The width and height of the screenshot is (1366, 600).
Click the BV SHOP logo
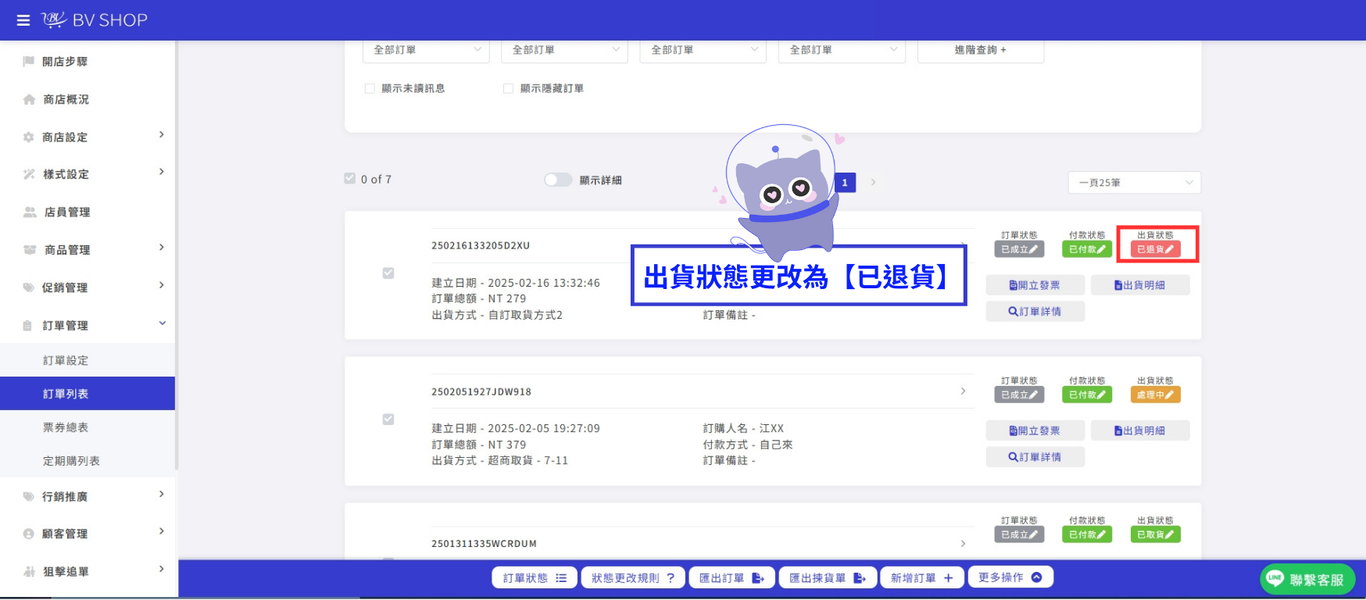coord(95,20)
